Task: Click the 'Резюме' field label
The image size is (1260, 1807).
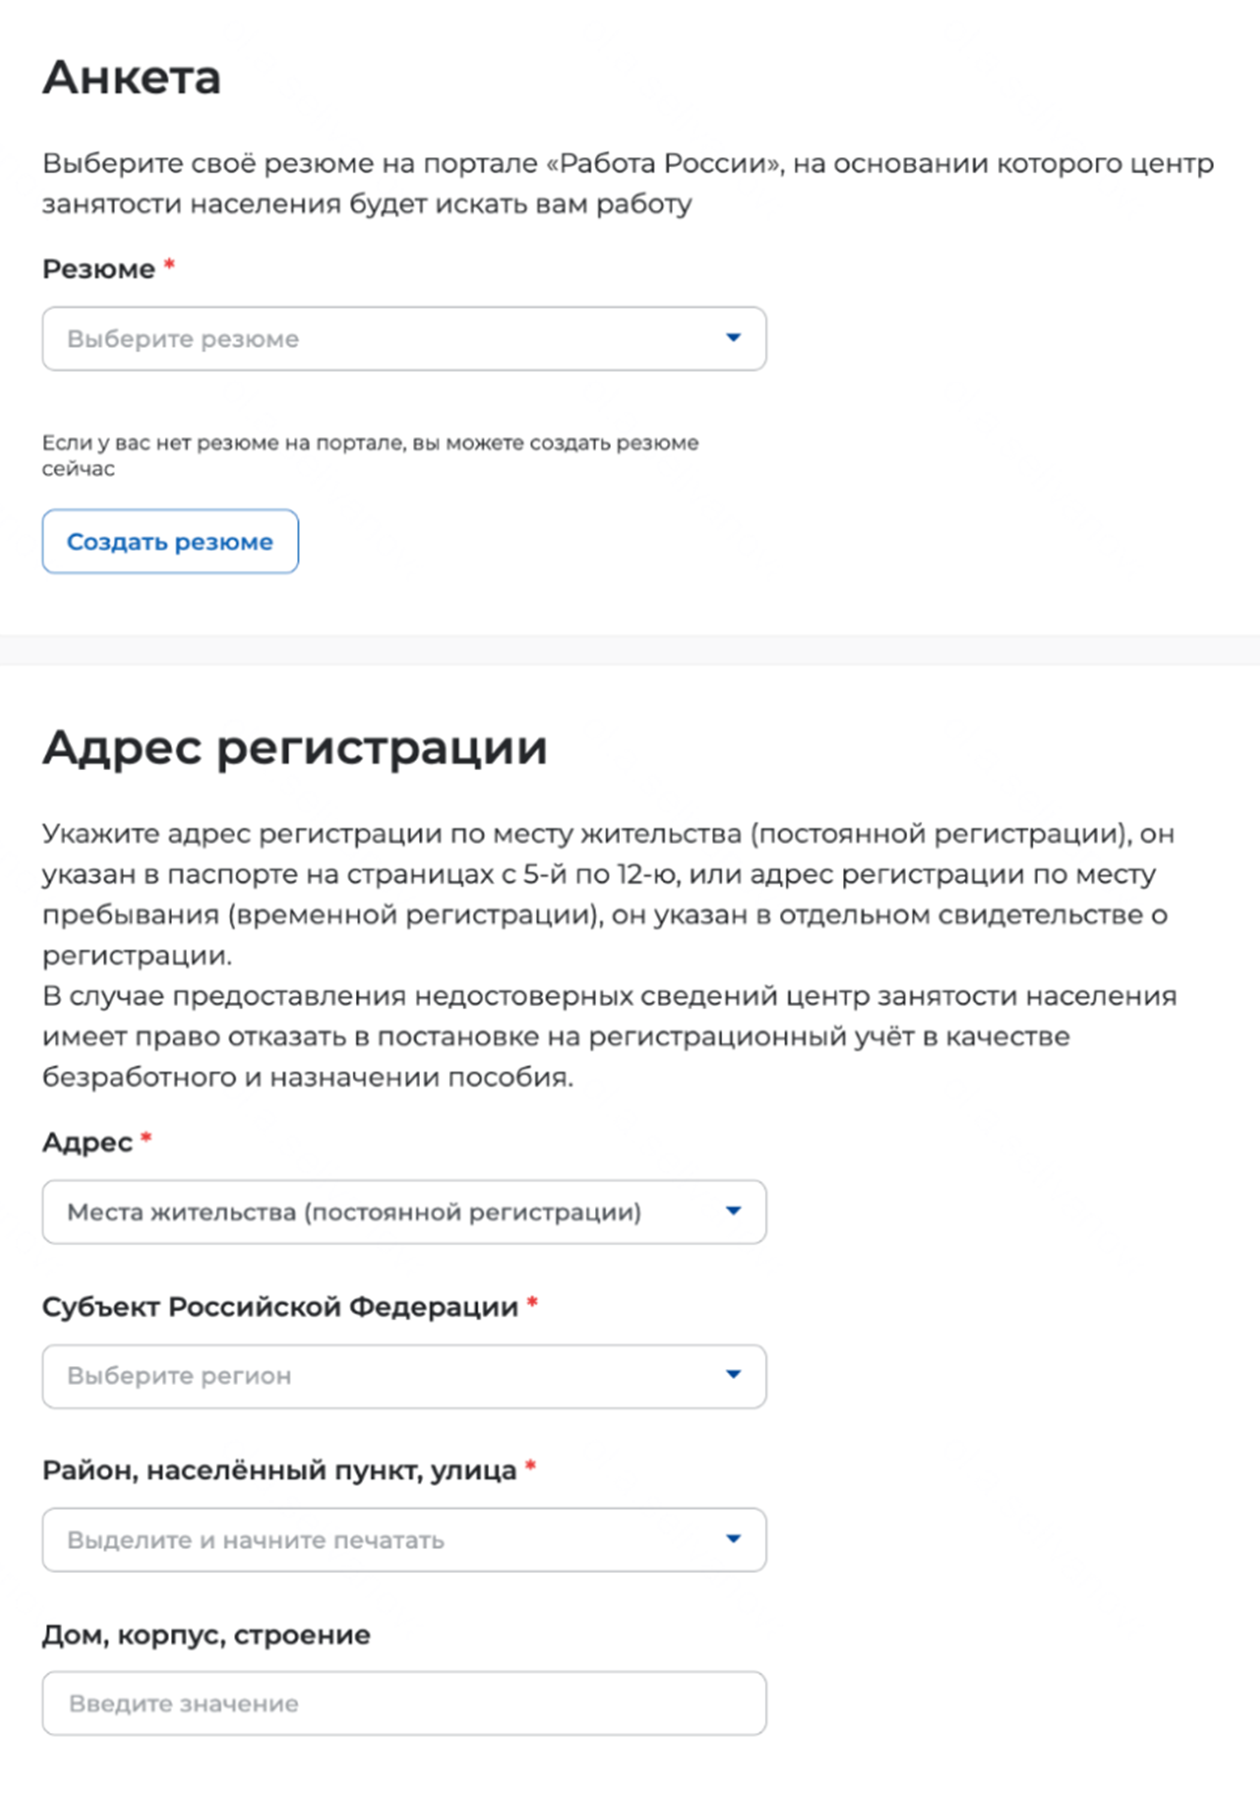Action: click(98, 269)
